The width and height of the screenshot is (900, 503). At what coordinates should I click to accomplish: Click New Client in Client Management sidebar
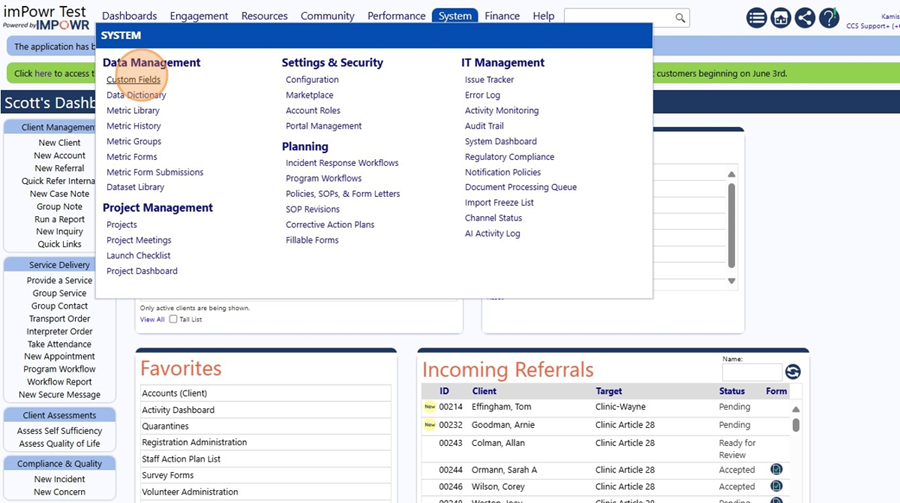[60, 143]
